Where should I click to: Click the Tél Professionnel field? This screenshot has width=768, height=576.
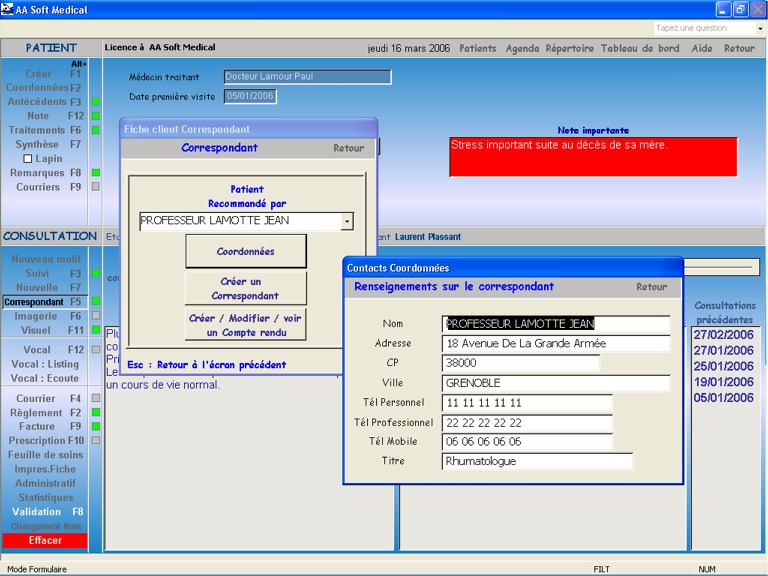coord(527,423)
